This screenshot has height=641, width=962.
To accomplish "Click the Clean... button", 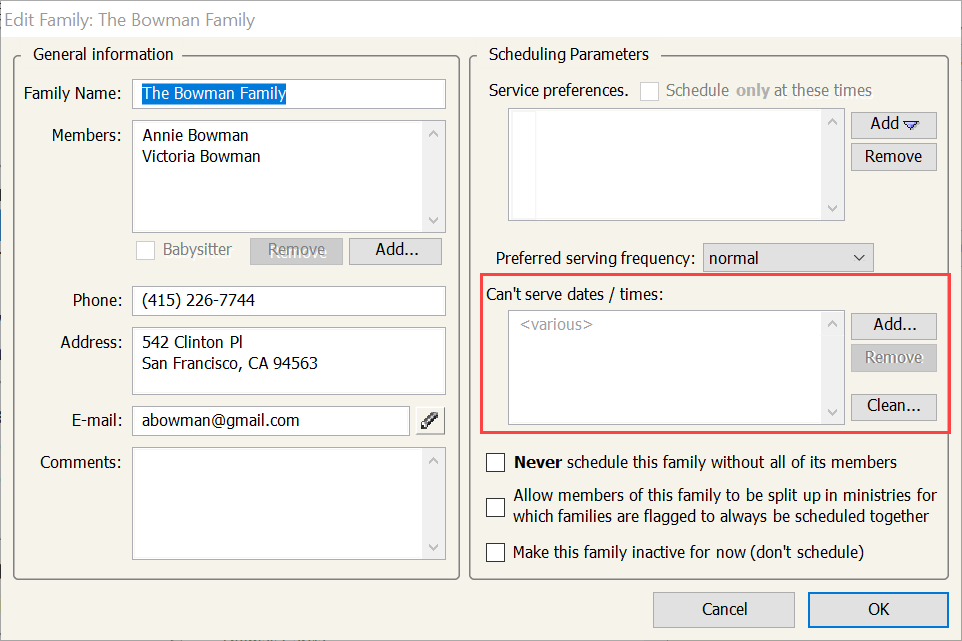I will coord(893,406).
